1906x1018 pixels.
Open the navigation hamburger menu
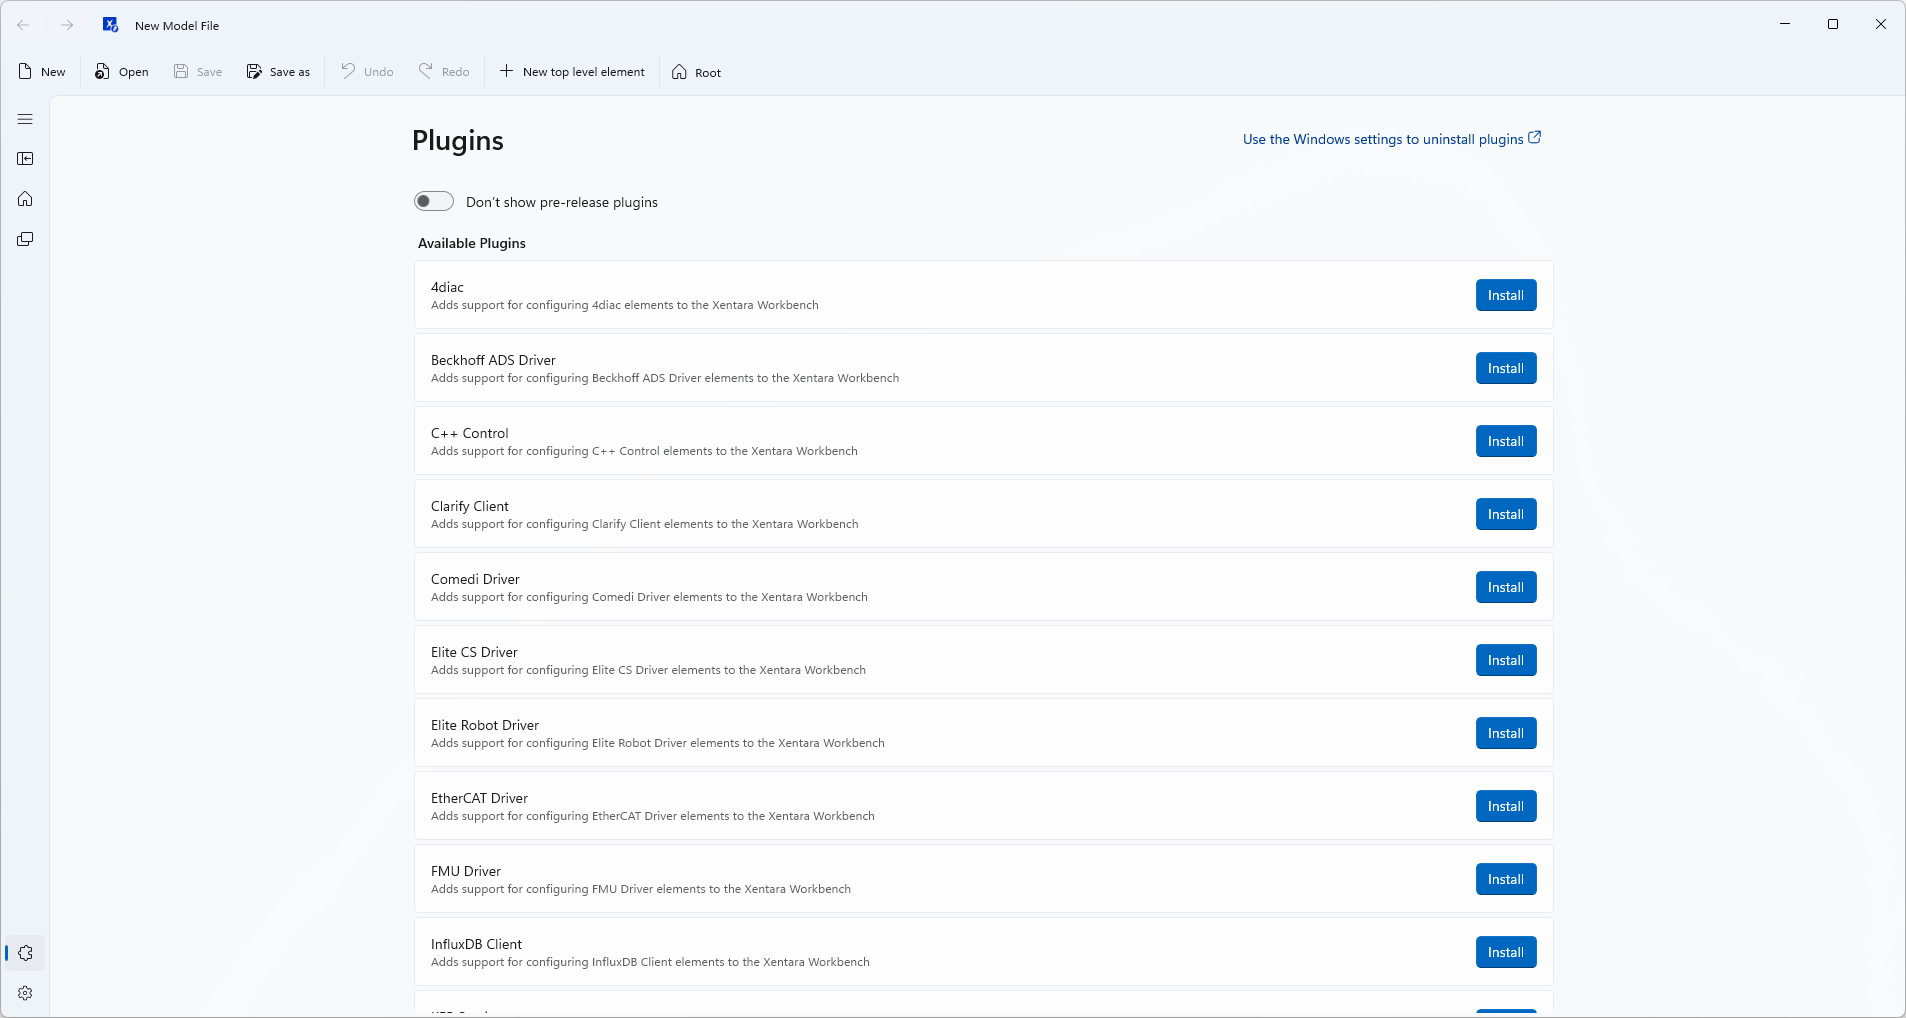tap(25, 119)
